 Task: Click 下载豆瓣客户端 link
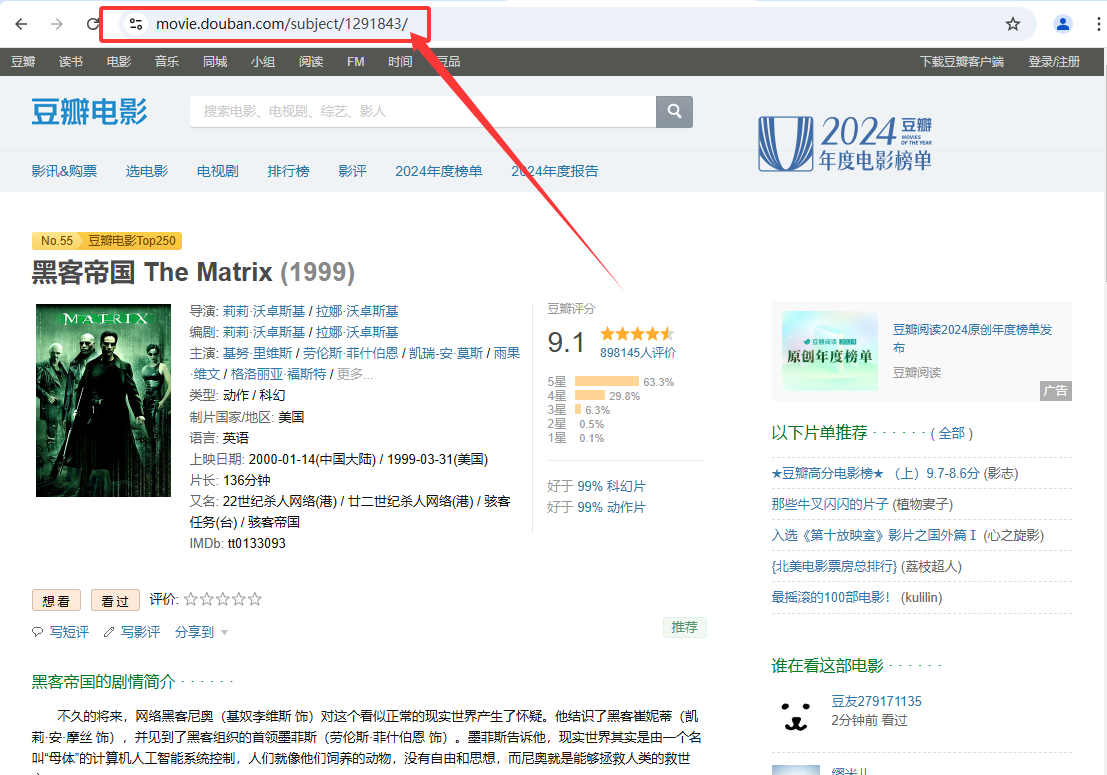click(x=962, y=62)
